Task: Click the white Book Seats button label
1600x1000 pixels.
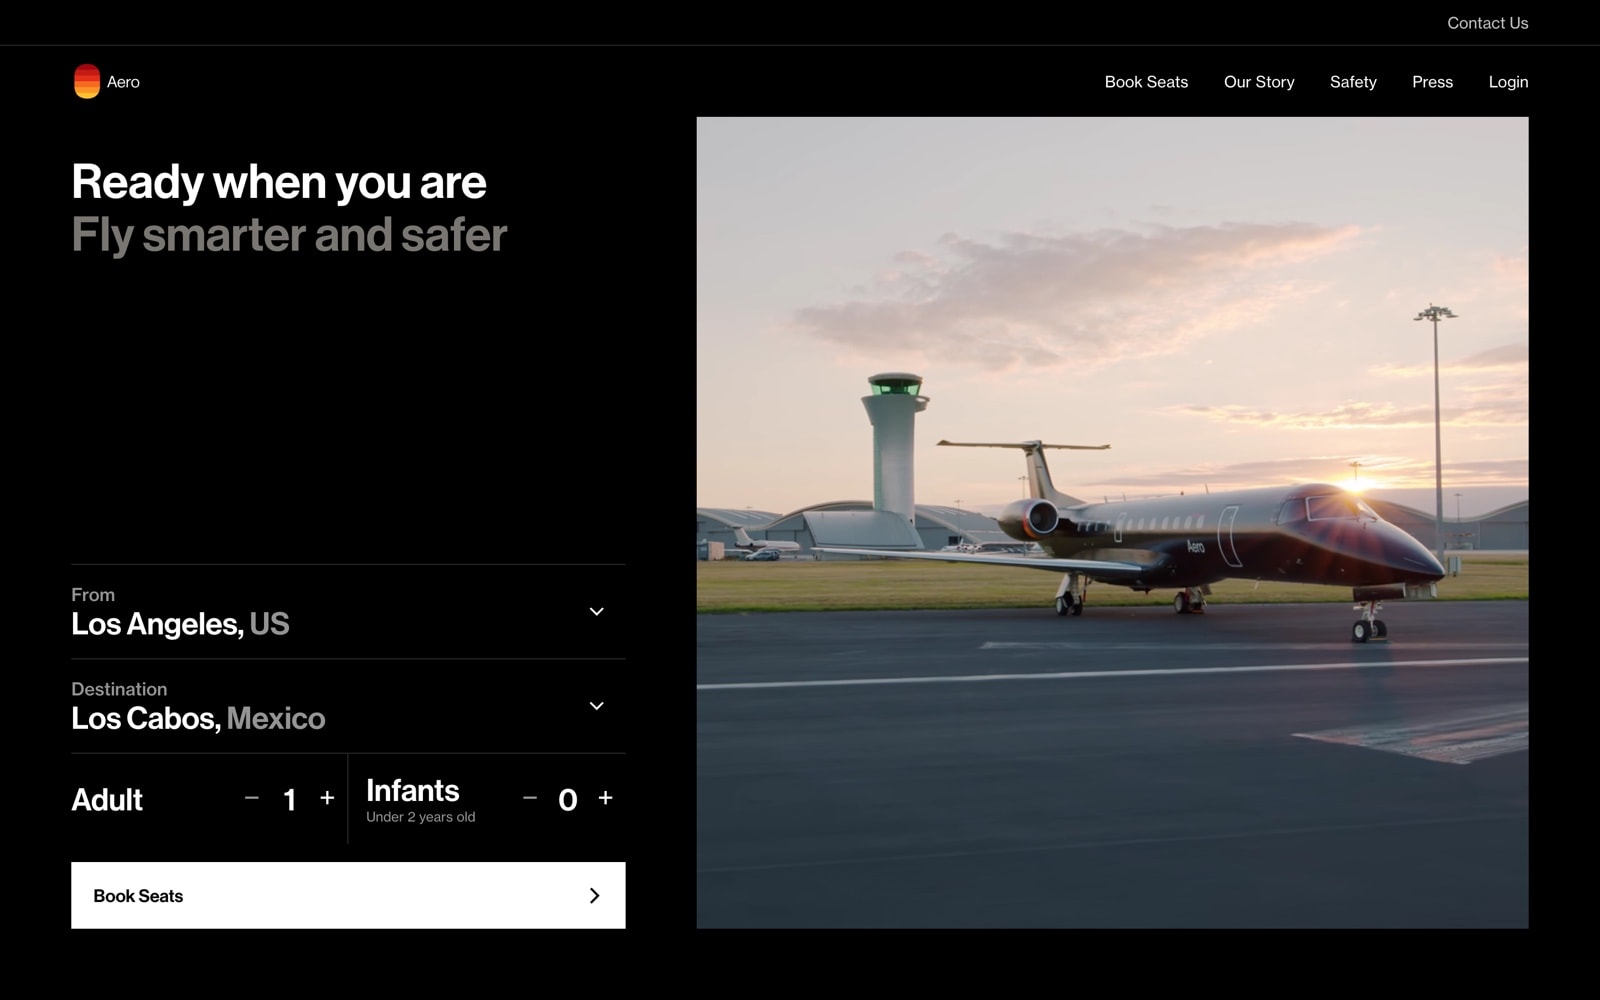Action: click(138, 896)
